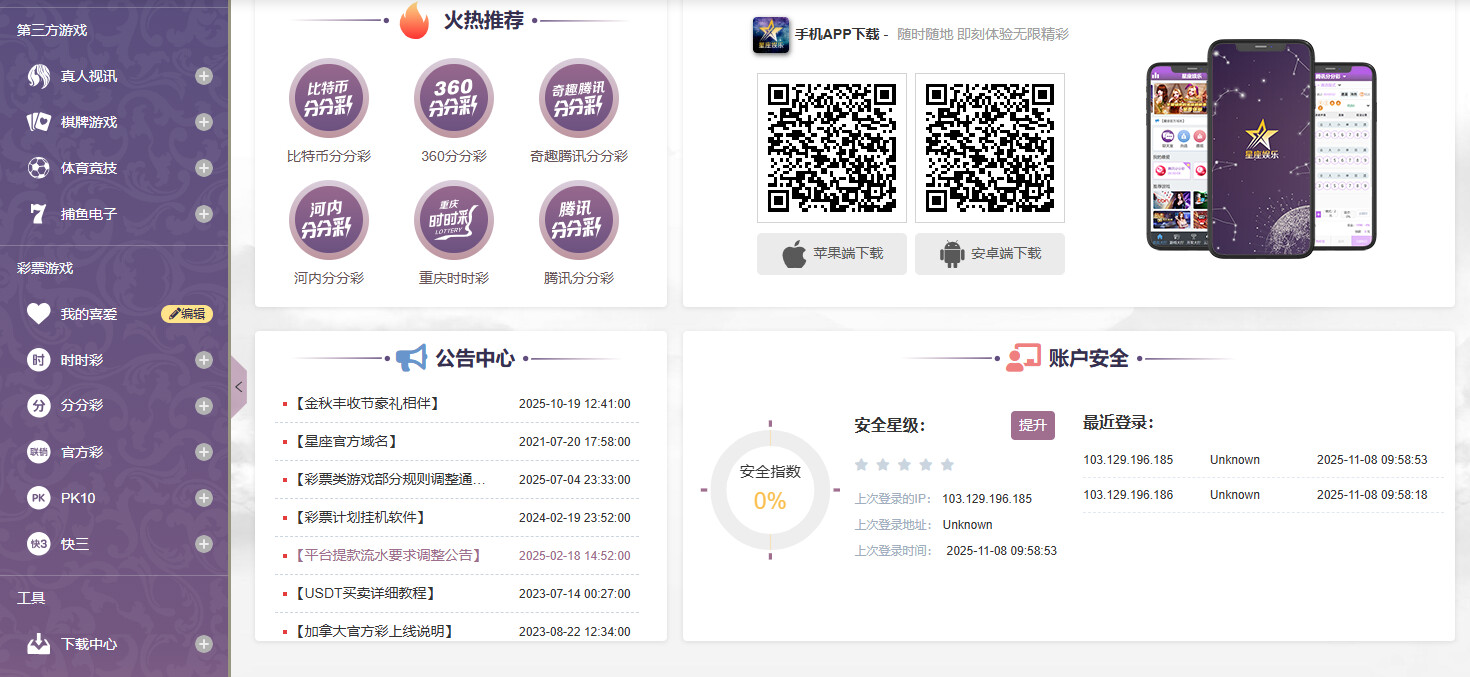Click the 安全指数 circular progress gauge

click(x=770, y=490)
